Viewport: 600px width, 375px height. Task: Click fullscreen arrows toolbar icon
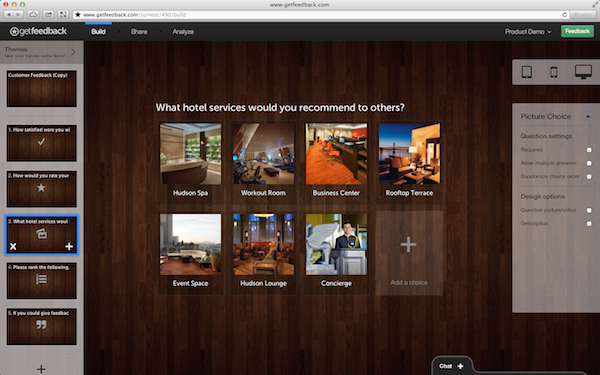point(63,15)
